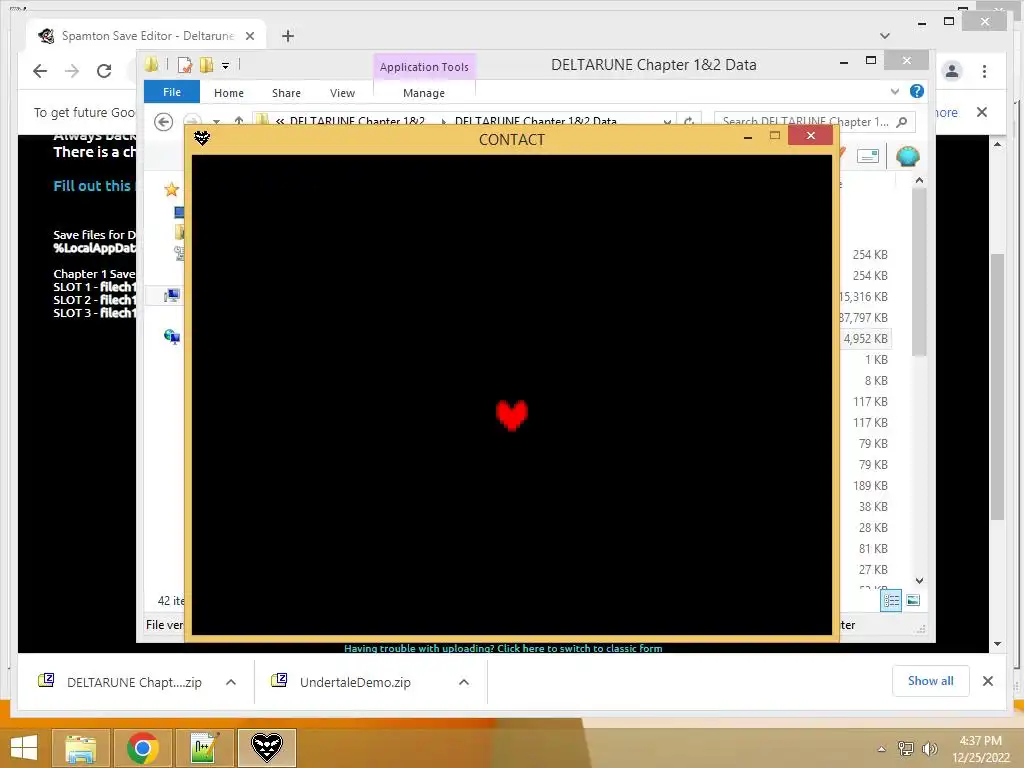
Task: Open Notepad++ from the taskbar
Action: (204, 748)
